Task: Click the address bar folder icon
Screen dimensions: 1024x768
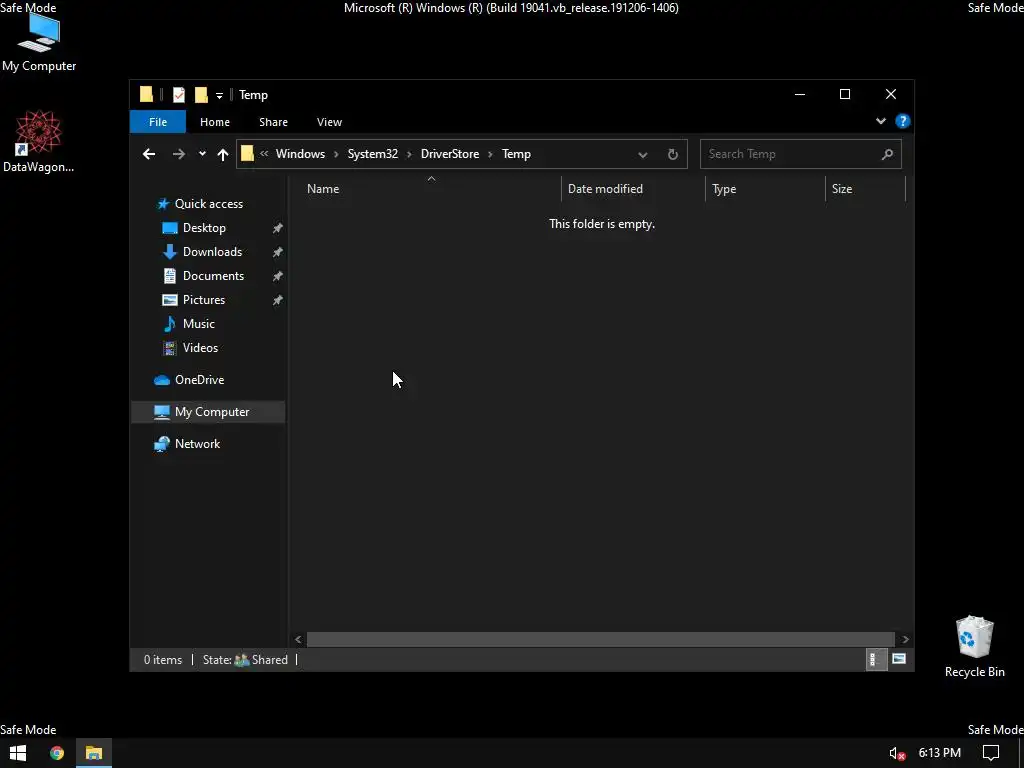Action: 247,153
